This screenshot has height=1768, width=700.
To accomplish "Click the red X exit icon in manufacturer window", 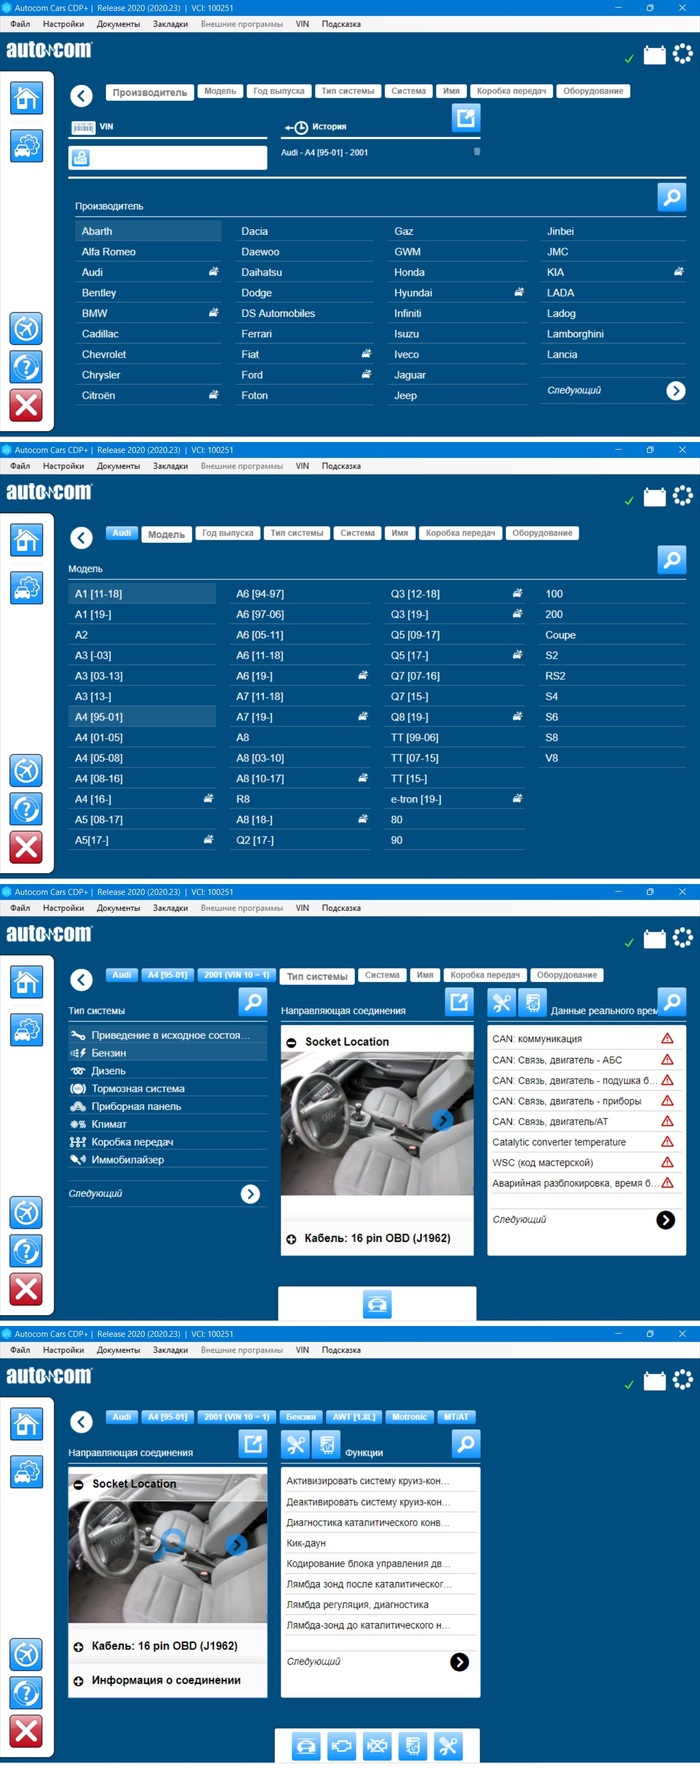I will (x=26, y=406).
